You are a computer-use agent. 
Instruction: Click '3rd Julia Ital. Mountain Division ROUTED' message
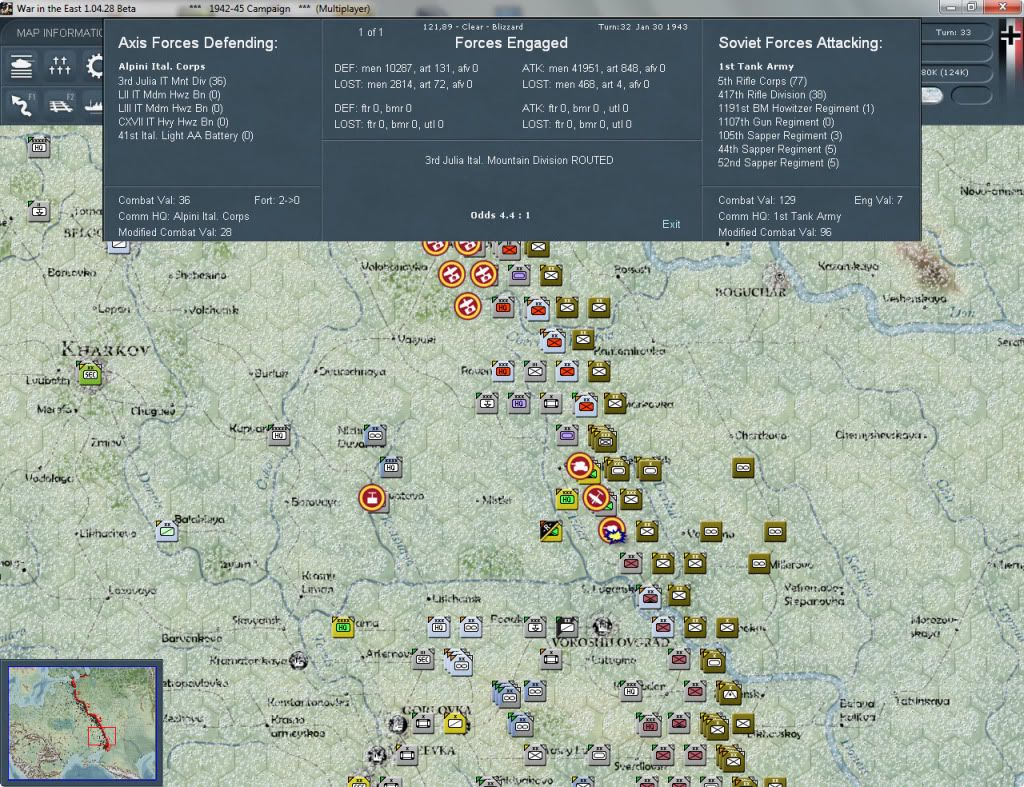(519, 160)
